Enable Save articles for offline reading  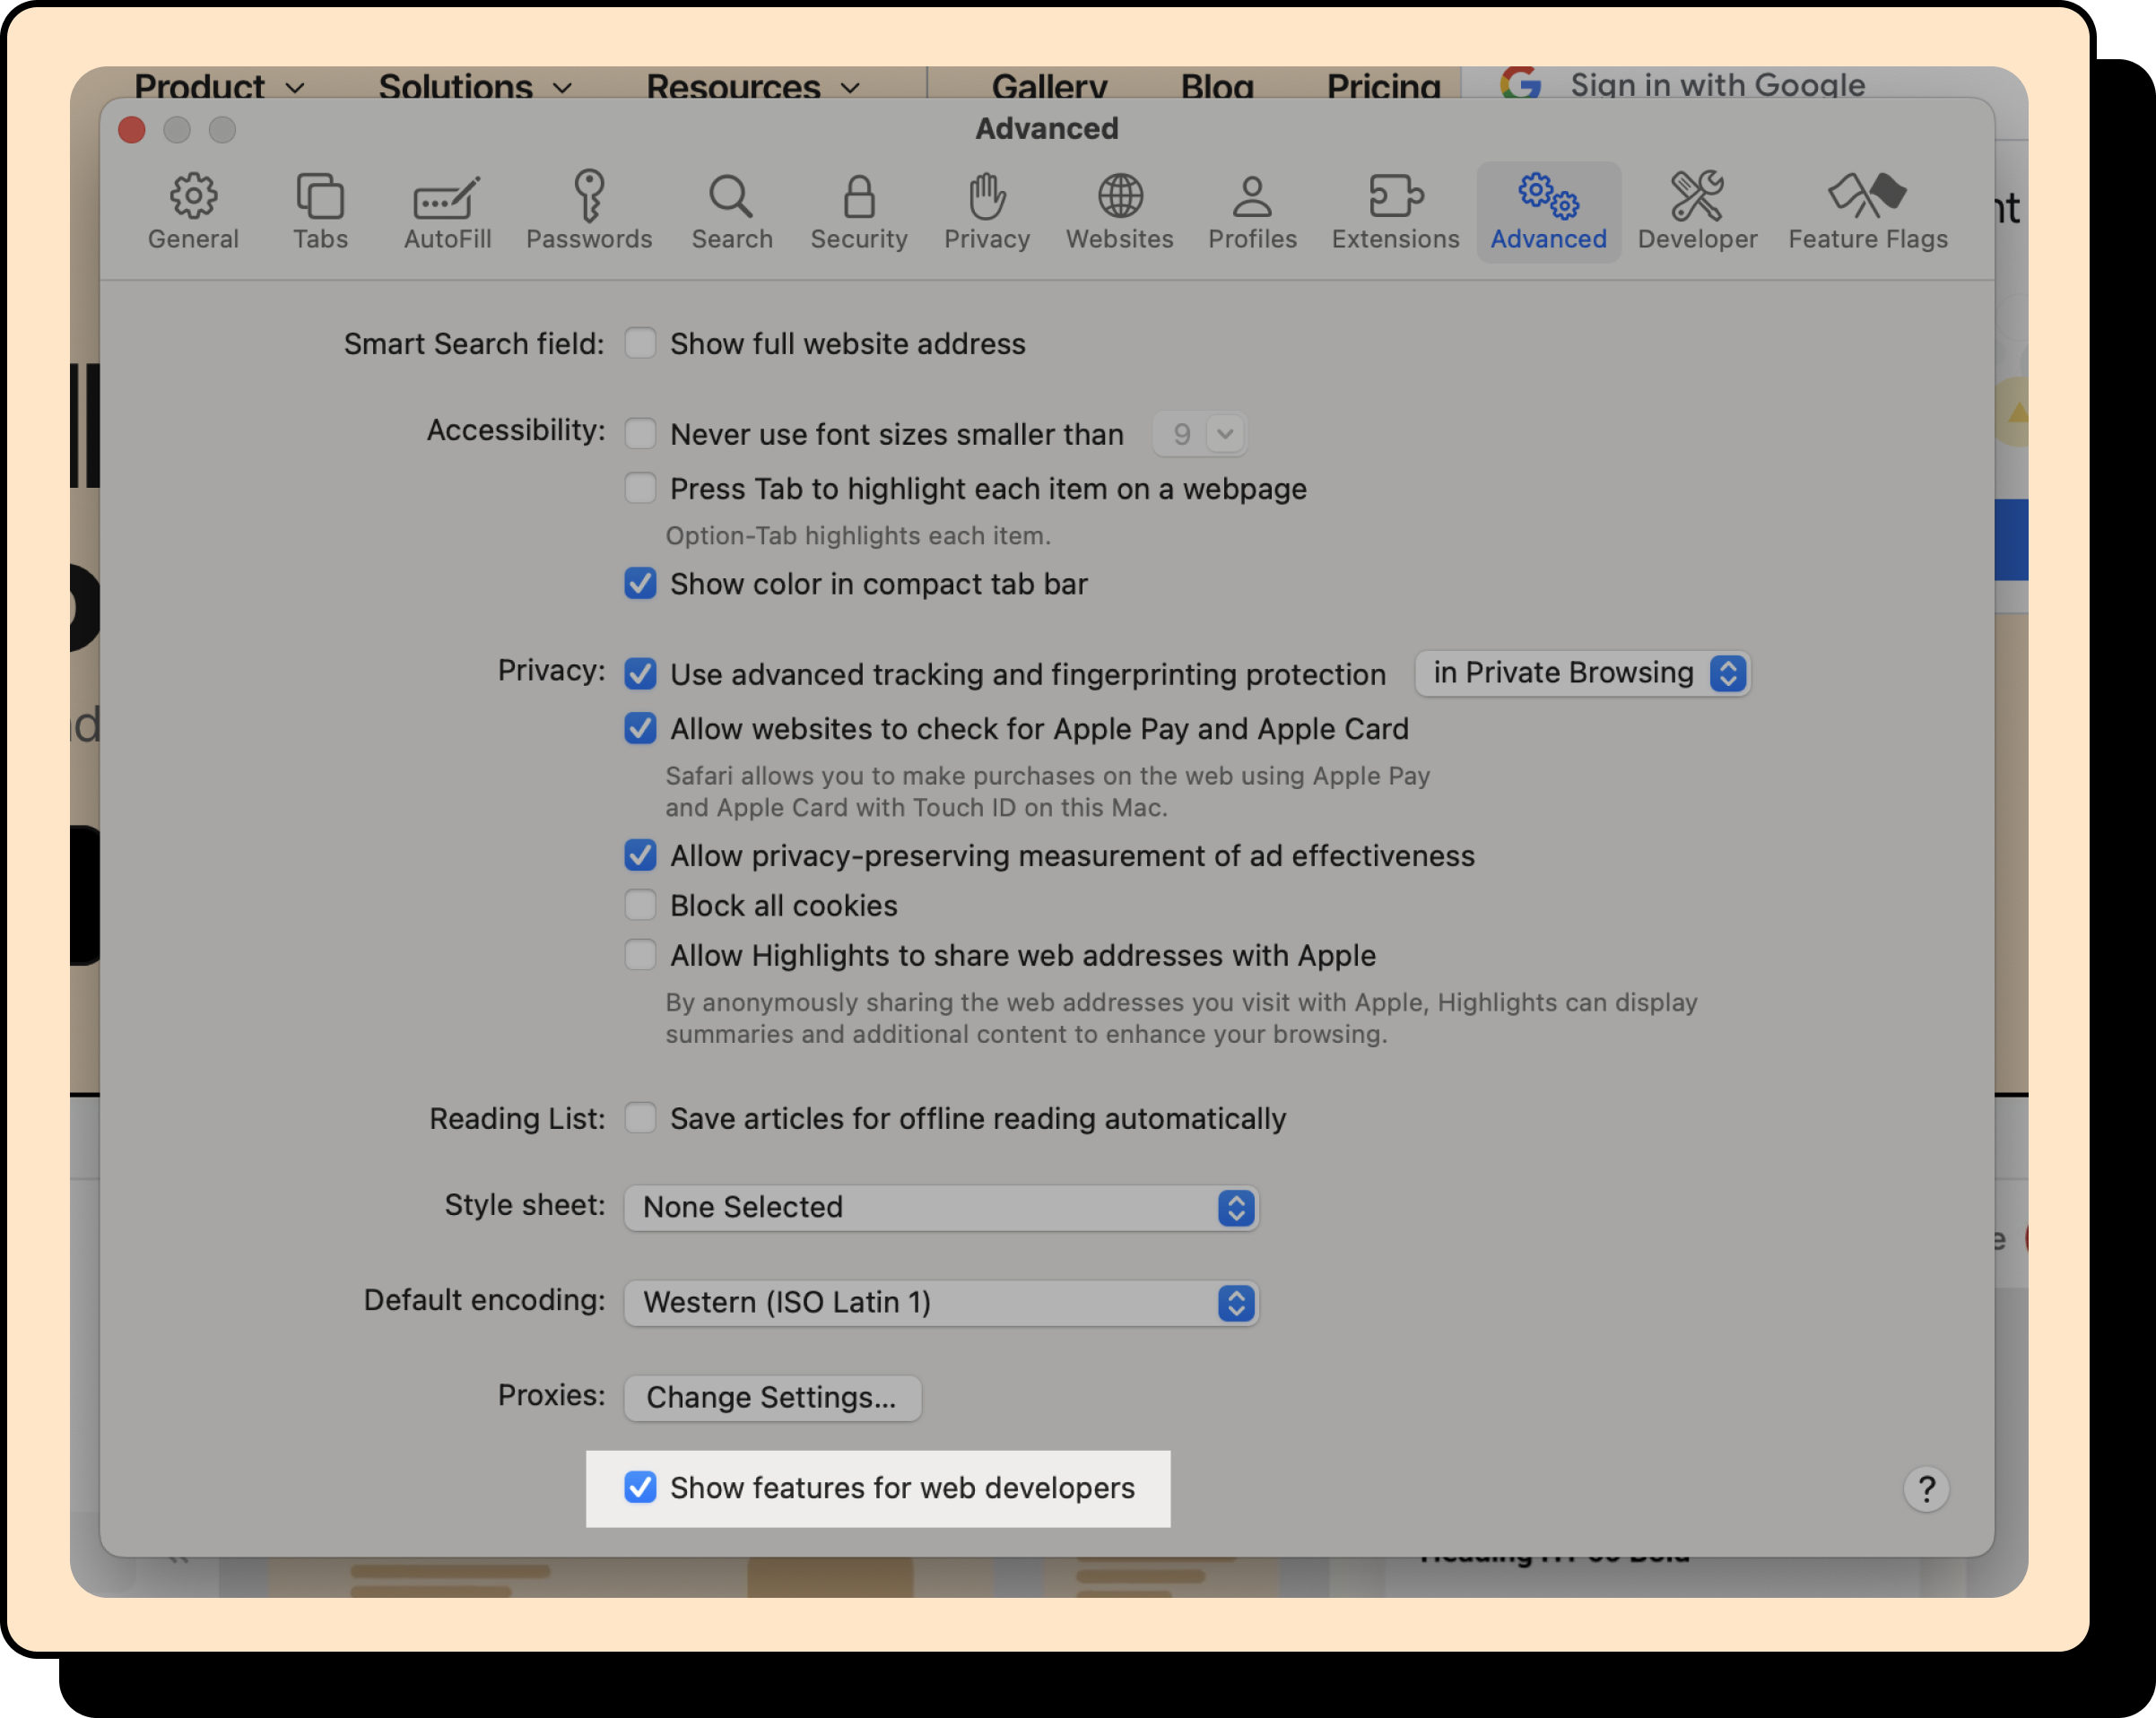pos(640,1118)
